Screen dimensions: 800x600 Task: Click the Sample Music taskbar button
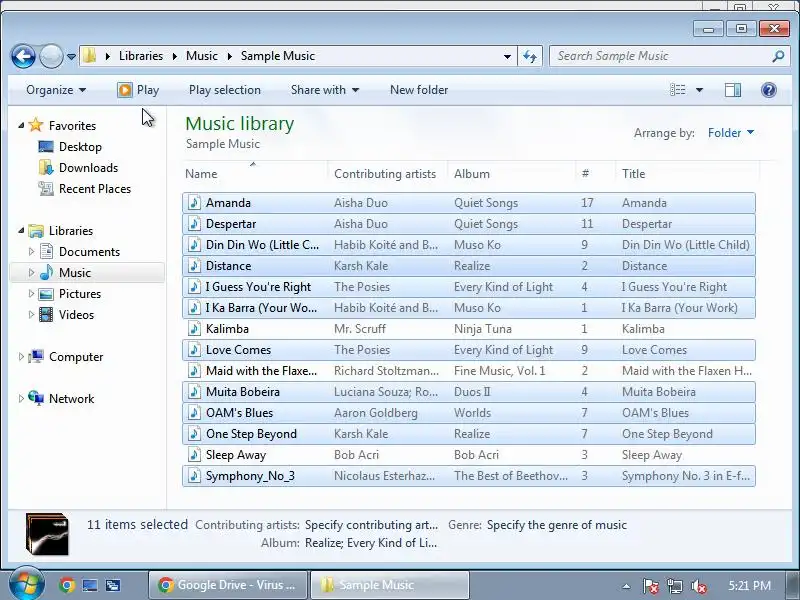(x=390, y=585)
